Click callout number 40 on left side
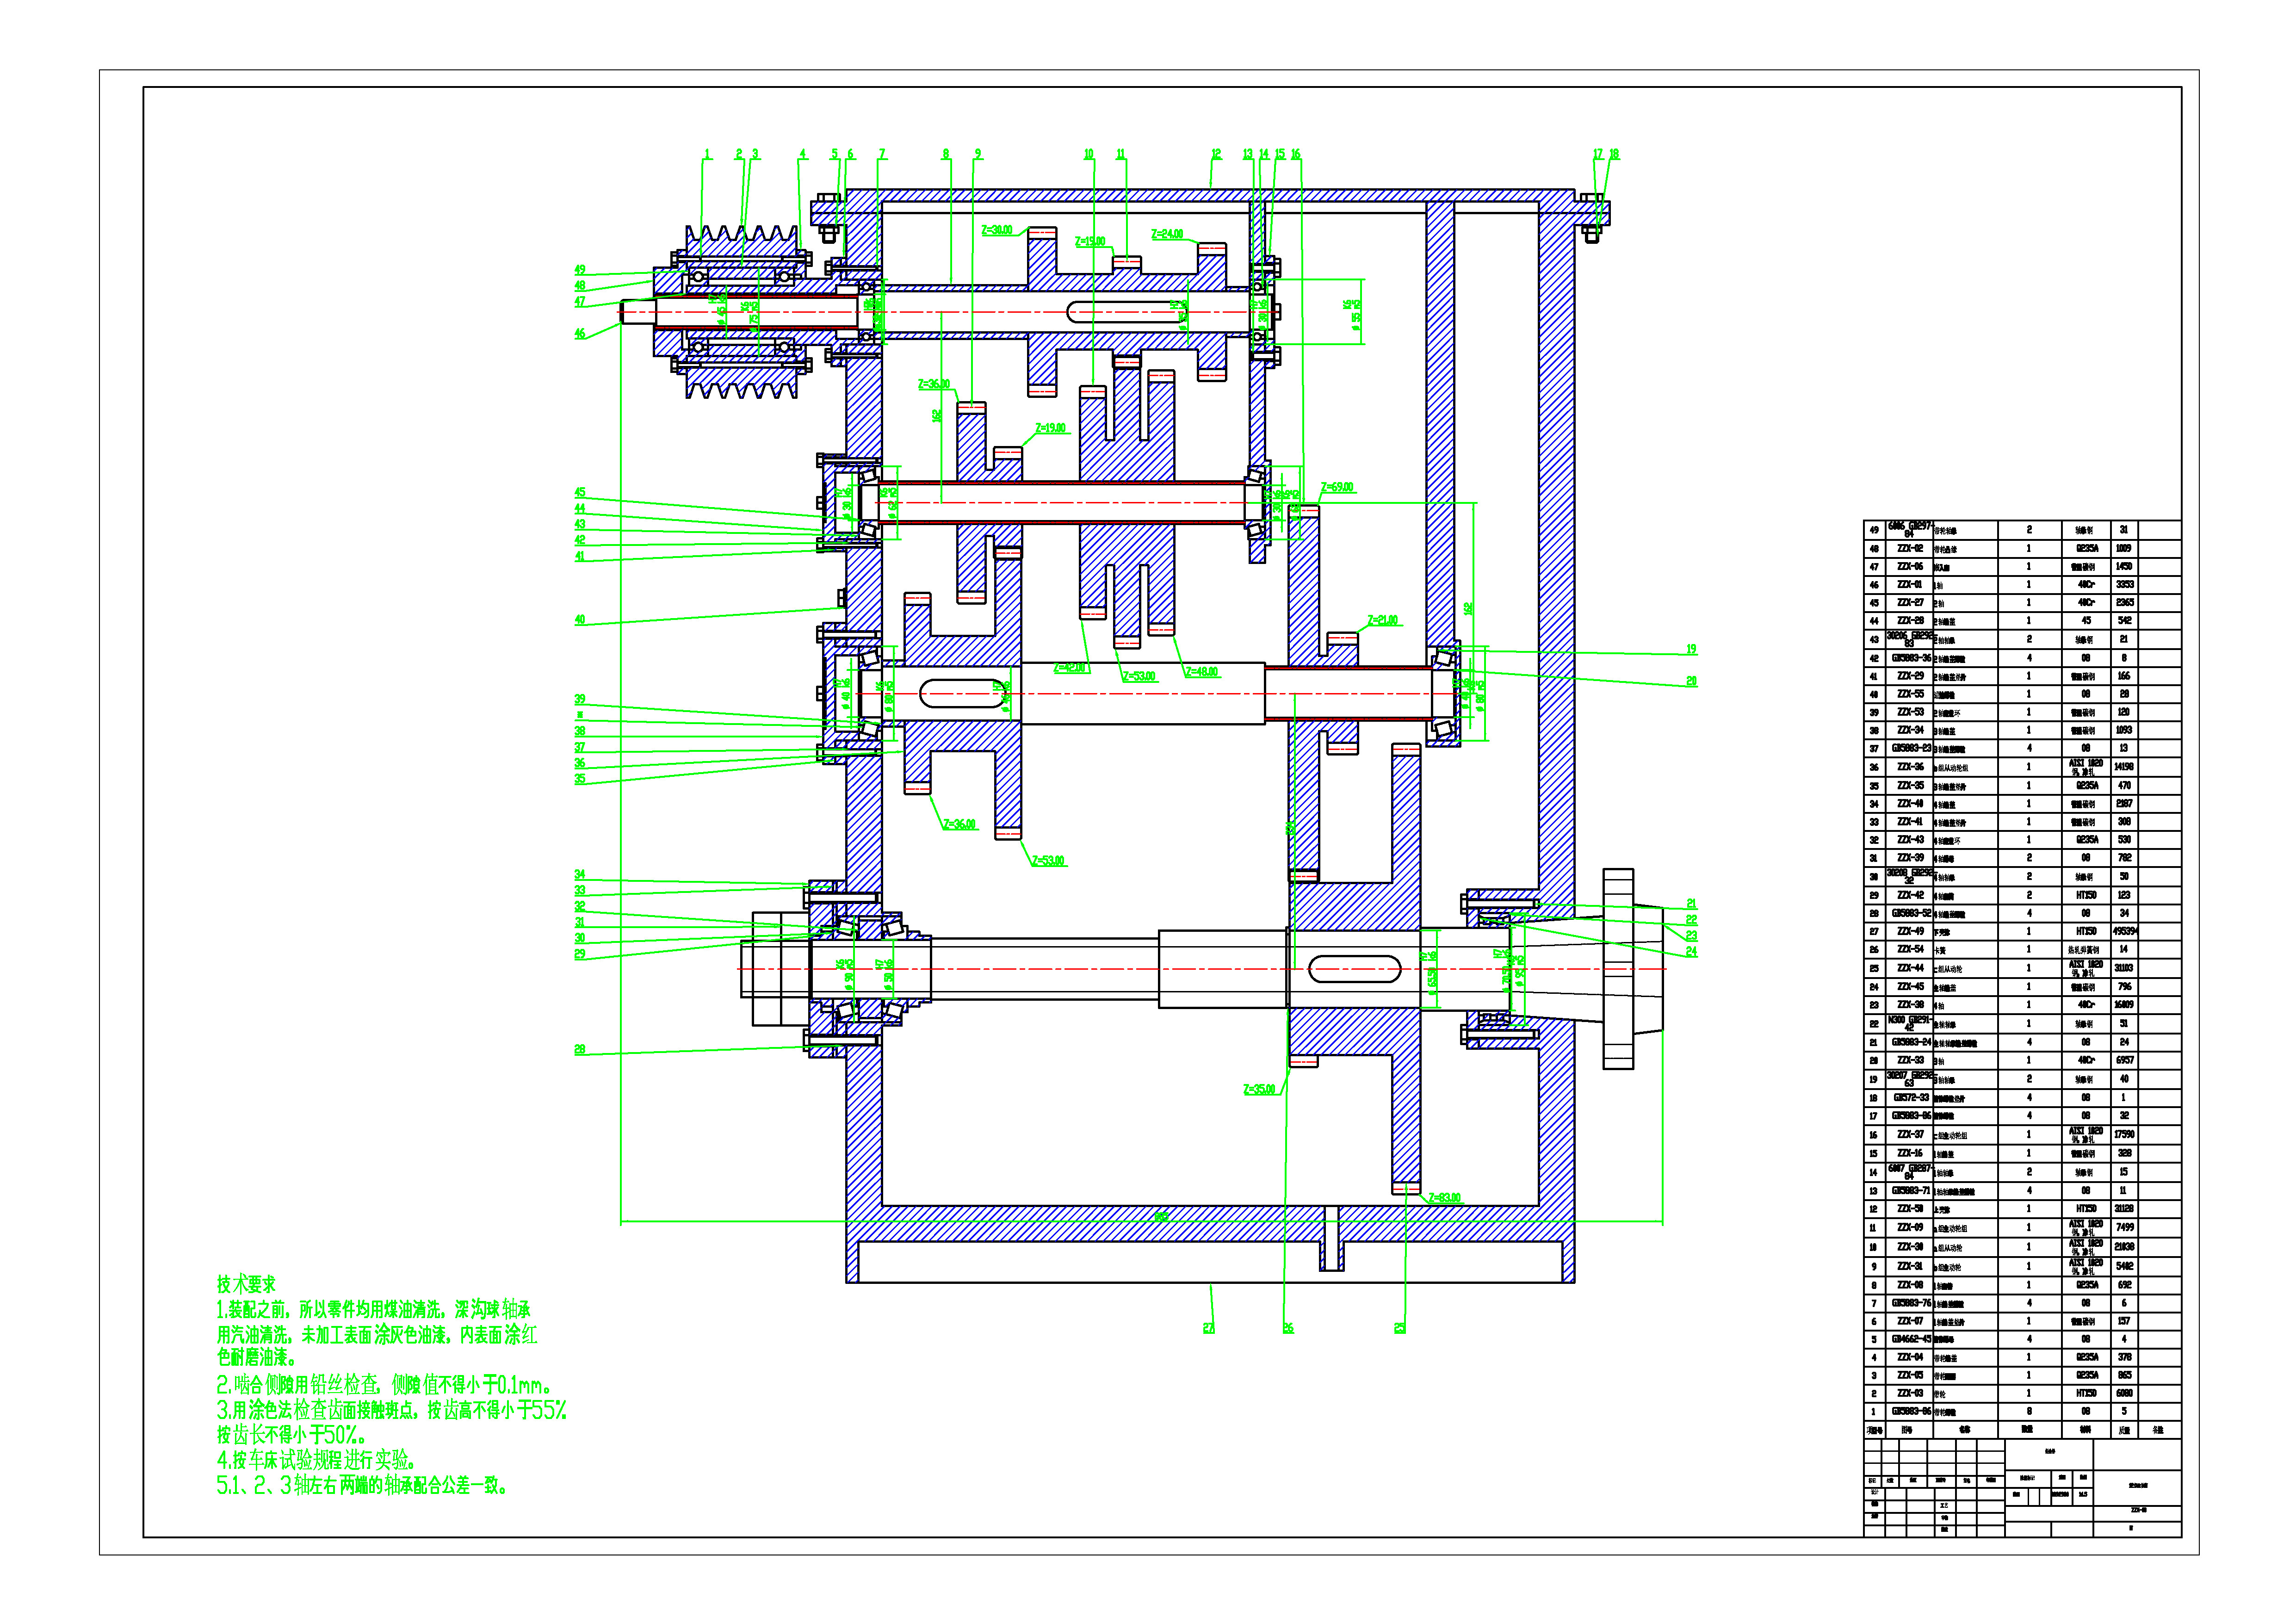The height and width of the screenshot is (1623, 2296). pyautogui.click(x=580, y=620)
